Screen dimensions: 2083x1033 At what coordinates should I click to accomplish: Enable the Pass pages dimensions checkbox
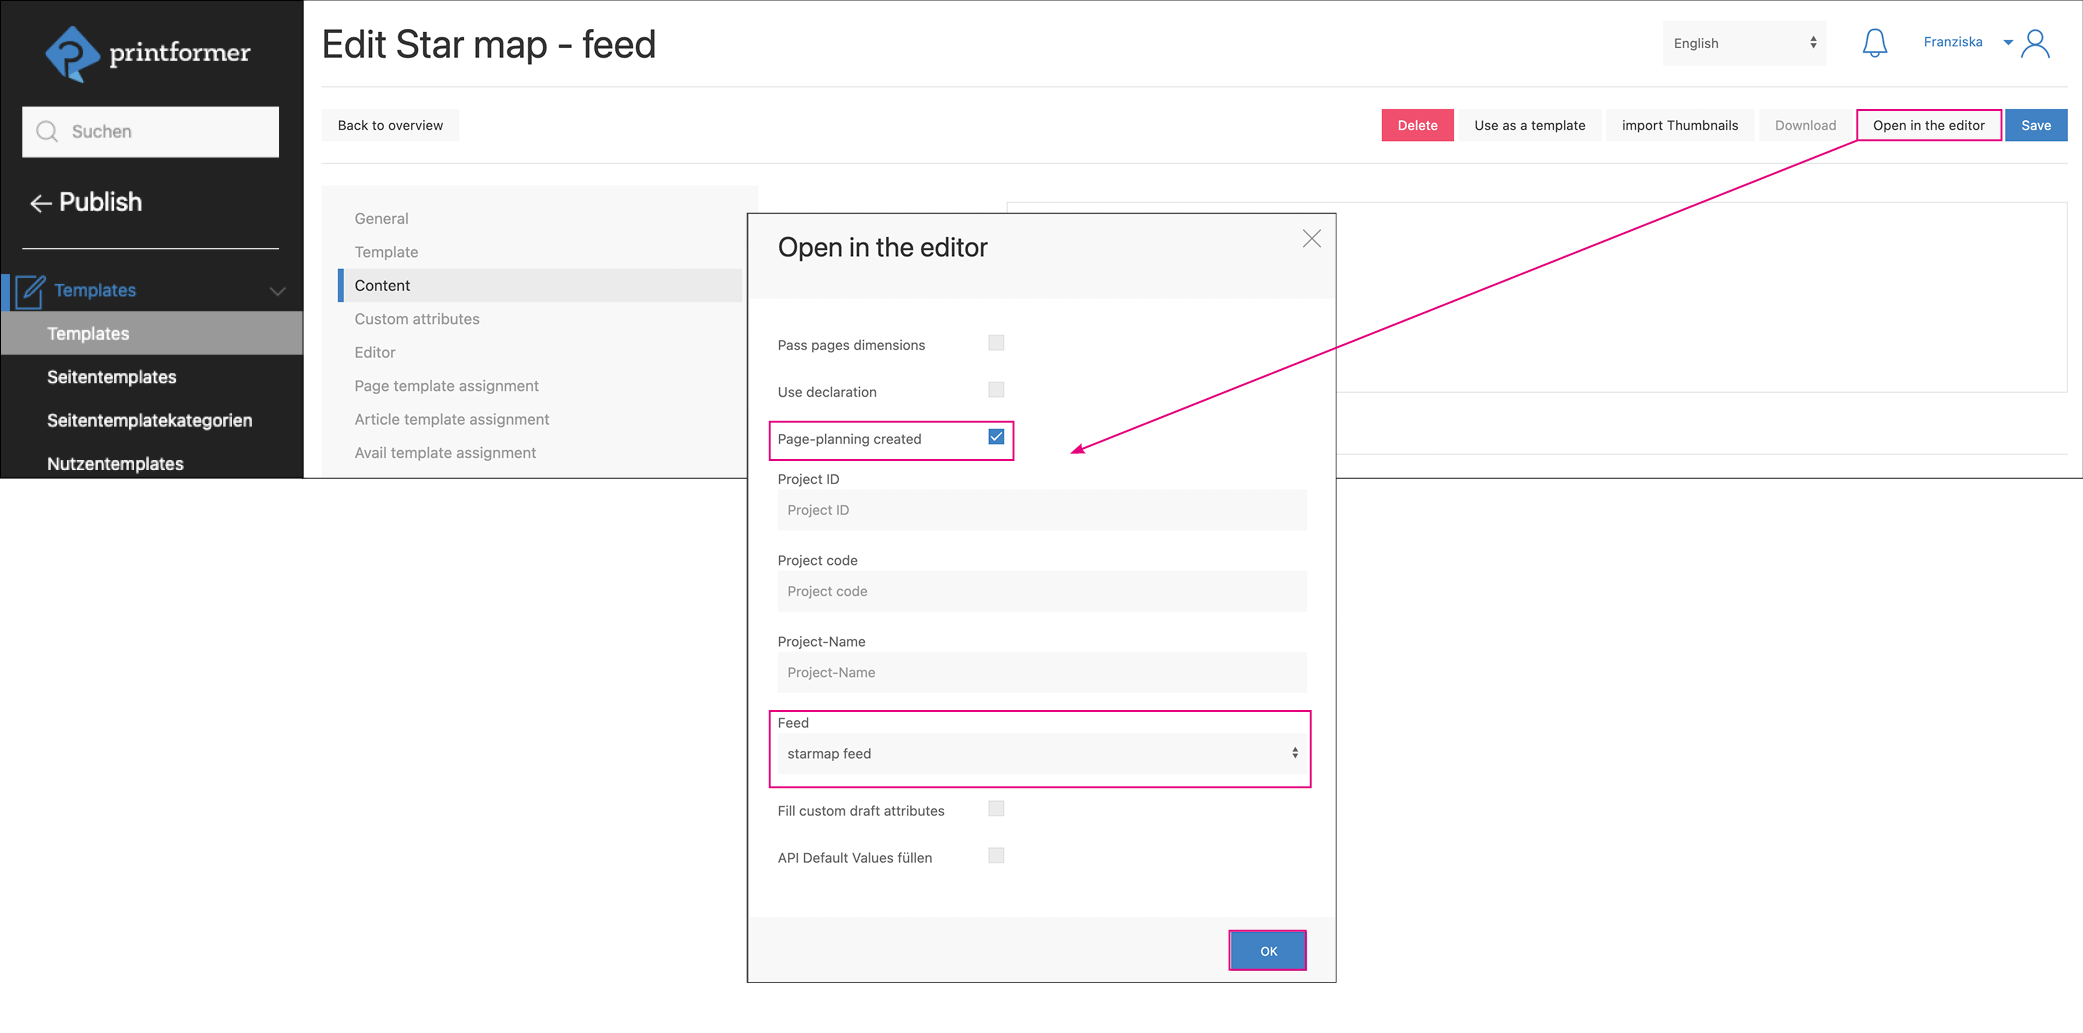[x=996, y=343]
